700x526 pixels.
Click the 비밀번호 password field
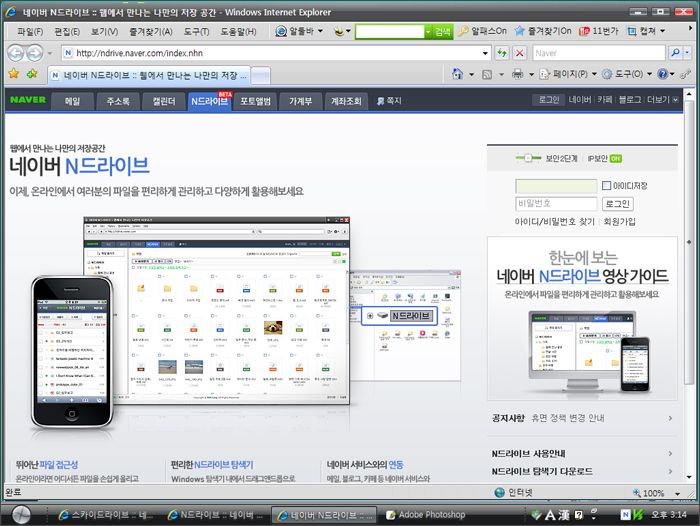point(556,204)
